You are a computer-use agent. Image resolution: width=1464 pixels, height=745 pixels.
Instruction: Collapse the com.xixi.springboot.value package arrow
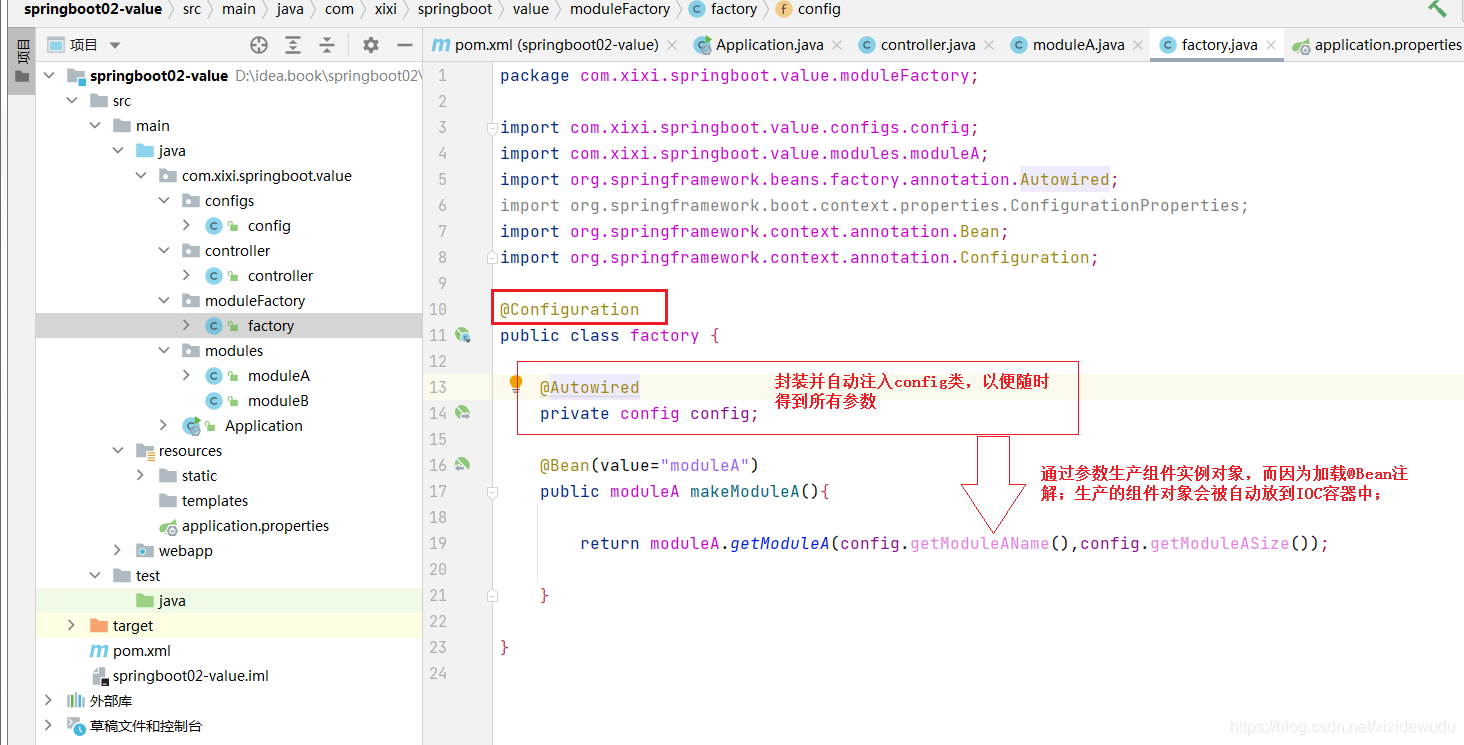coord(141,176)
